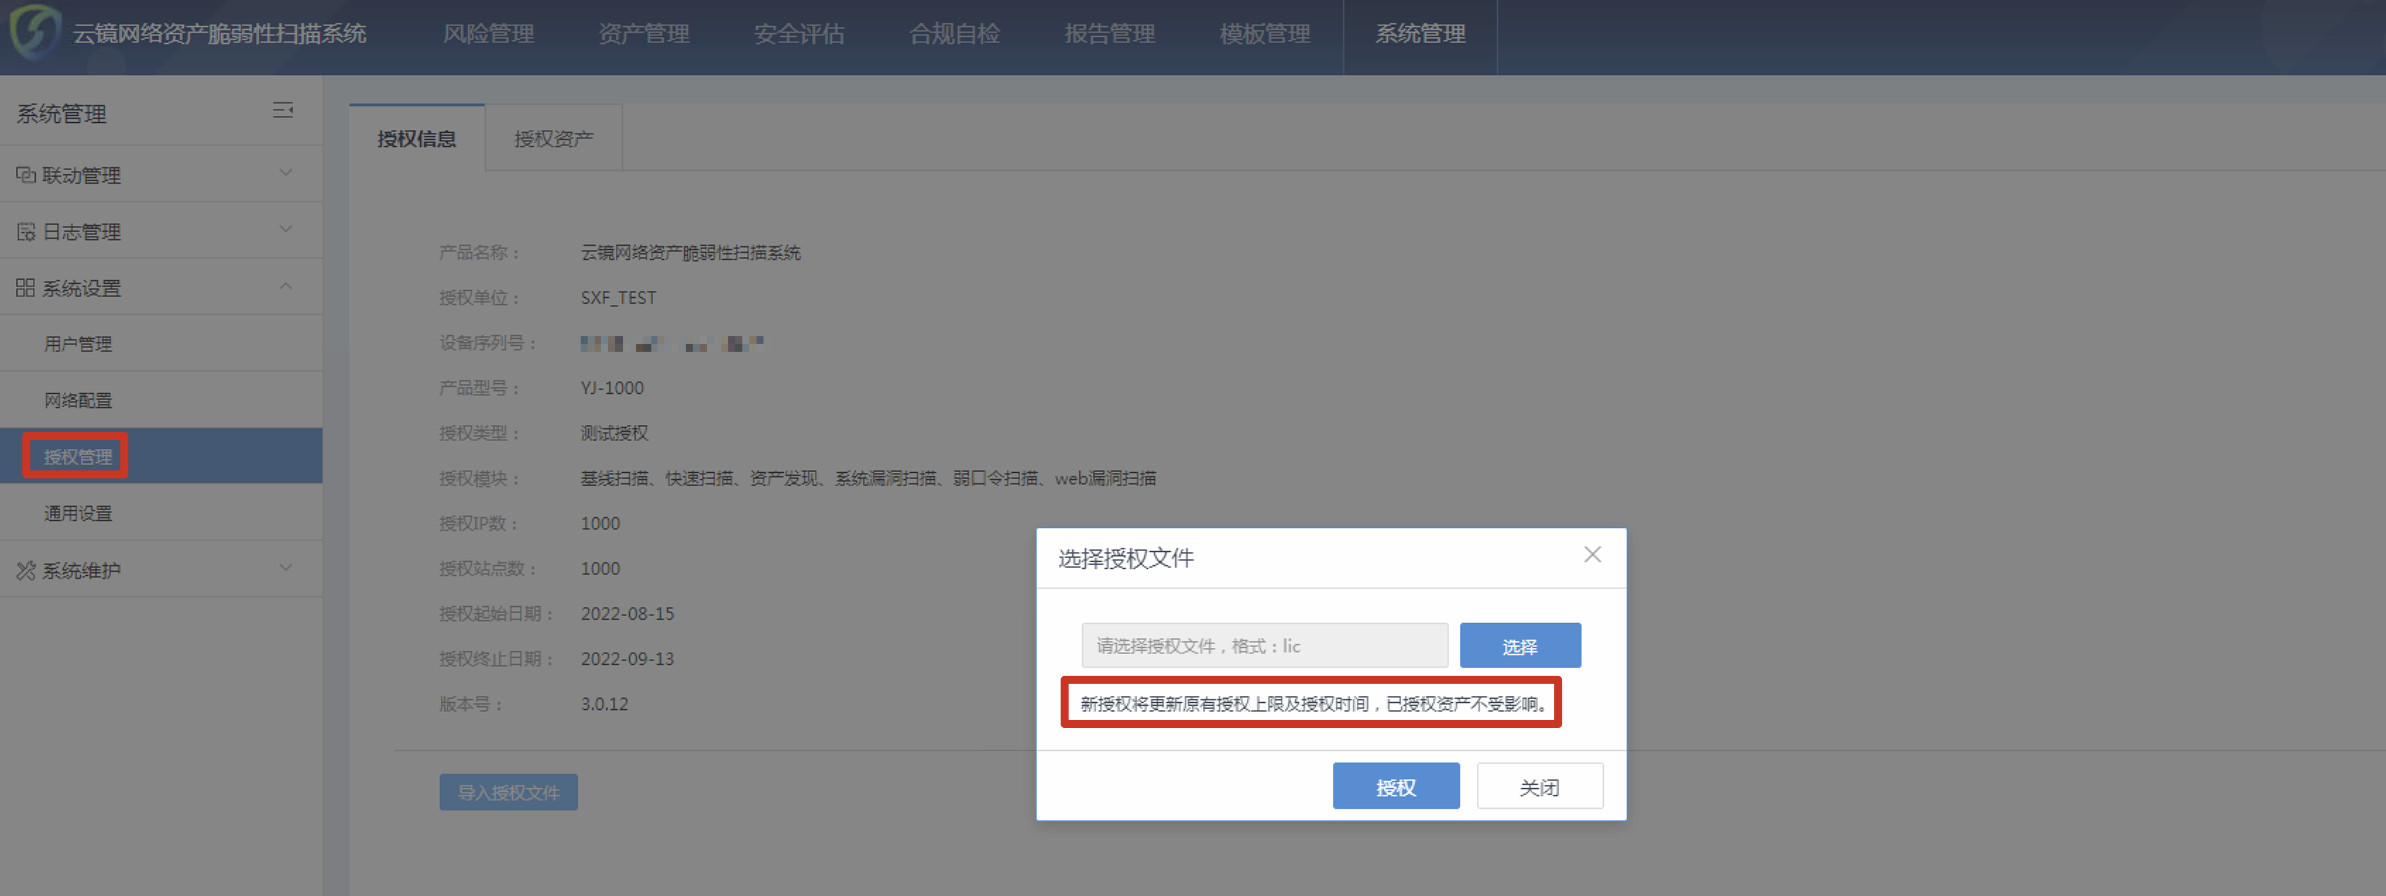The image size is (2386, 896).
Task: Click the 系统维护 tools icon
Action: click(26, 570)
